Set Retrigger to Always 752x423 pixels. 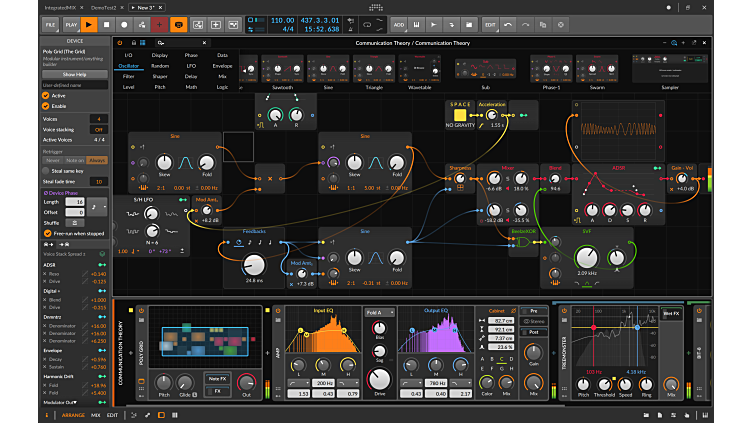point(97,161)
